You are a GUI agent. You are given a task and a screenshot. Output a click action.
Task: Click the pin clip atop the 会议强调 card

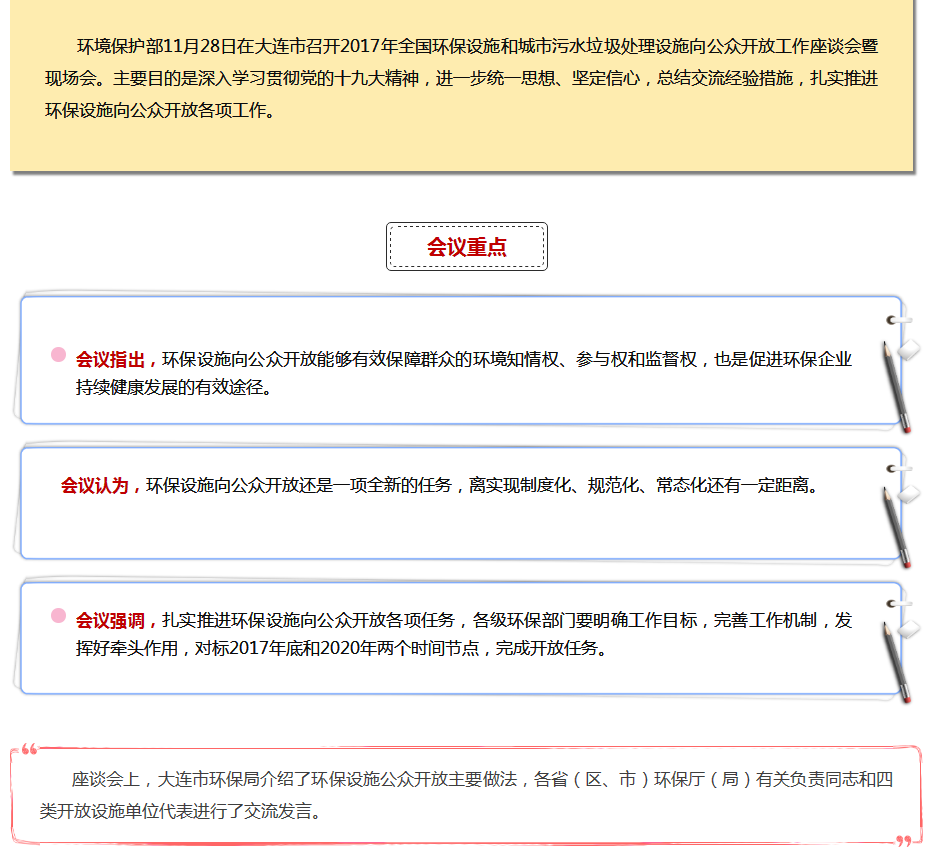pyautogui.click(x=897, y=603)
